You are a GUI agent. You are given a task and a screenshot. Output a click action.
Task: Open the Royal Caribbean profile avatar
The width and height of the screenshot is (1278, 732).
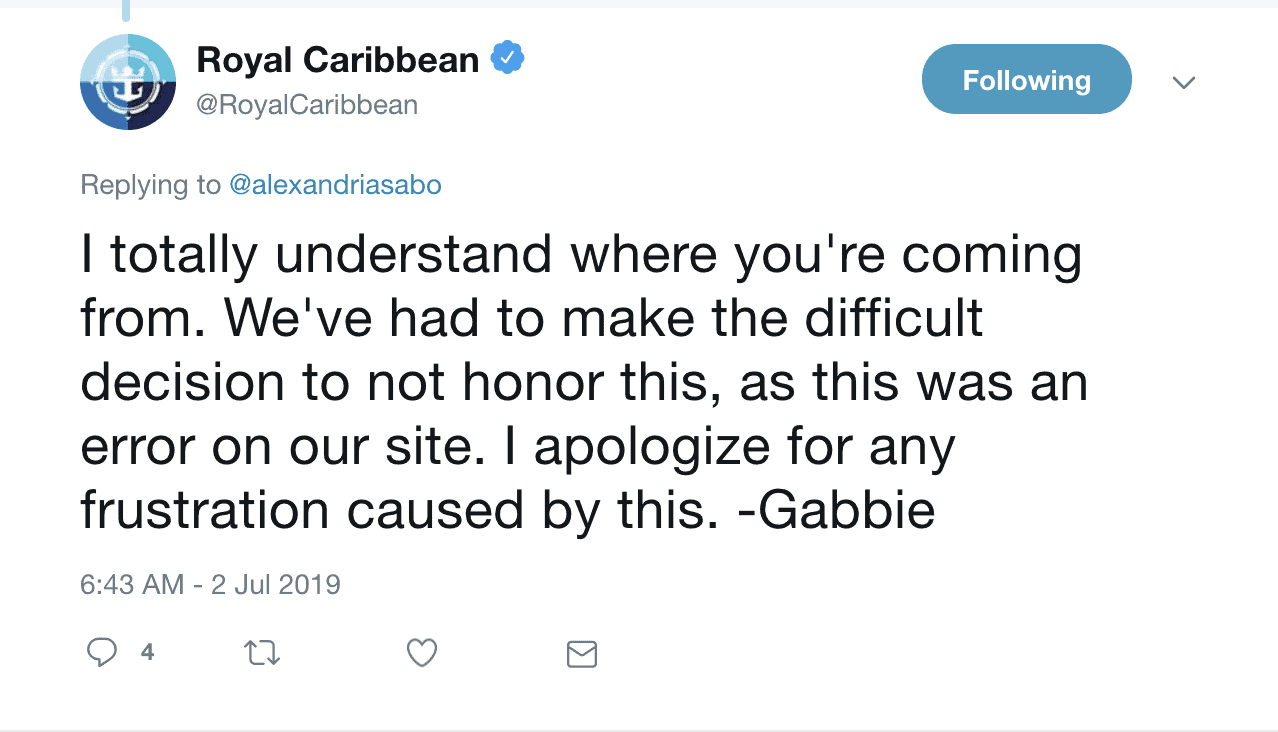coord(128,82)
